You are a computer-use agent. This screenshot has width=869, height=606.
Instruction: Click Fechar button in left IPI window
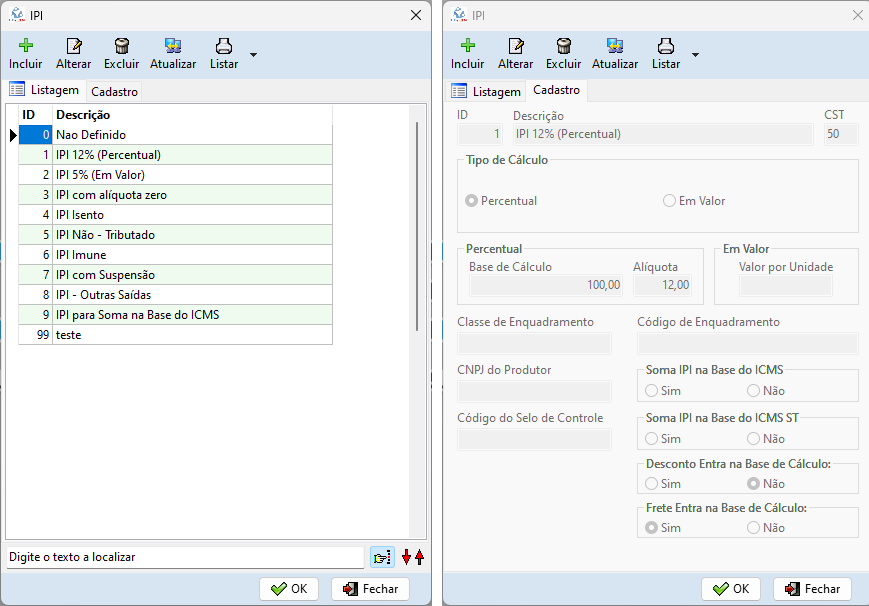(x=370, y=589)
